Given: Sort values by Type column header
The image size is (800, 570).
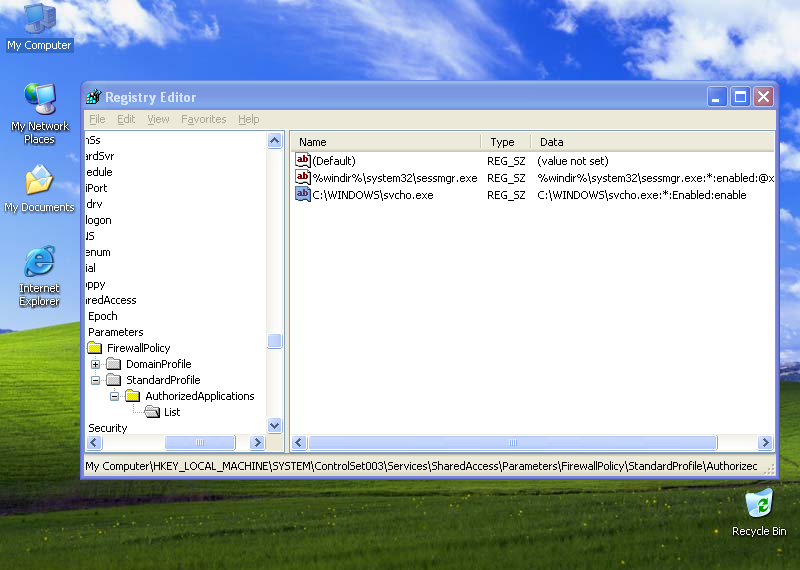Looking at the screenshot, I should [x=506, y=142].
